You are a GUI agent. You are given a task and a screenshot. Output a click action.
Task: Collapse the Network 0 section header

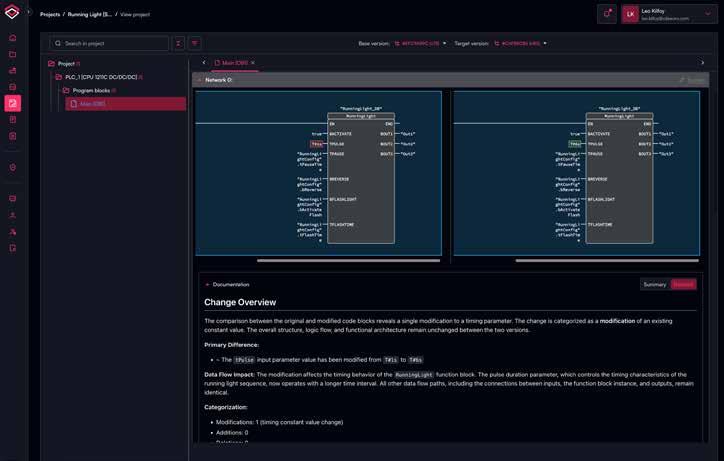[x=199, y=80]
